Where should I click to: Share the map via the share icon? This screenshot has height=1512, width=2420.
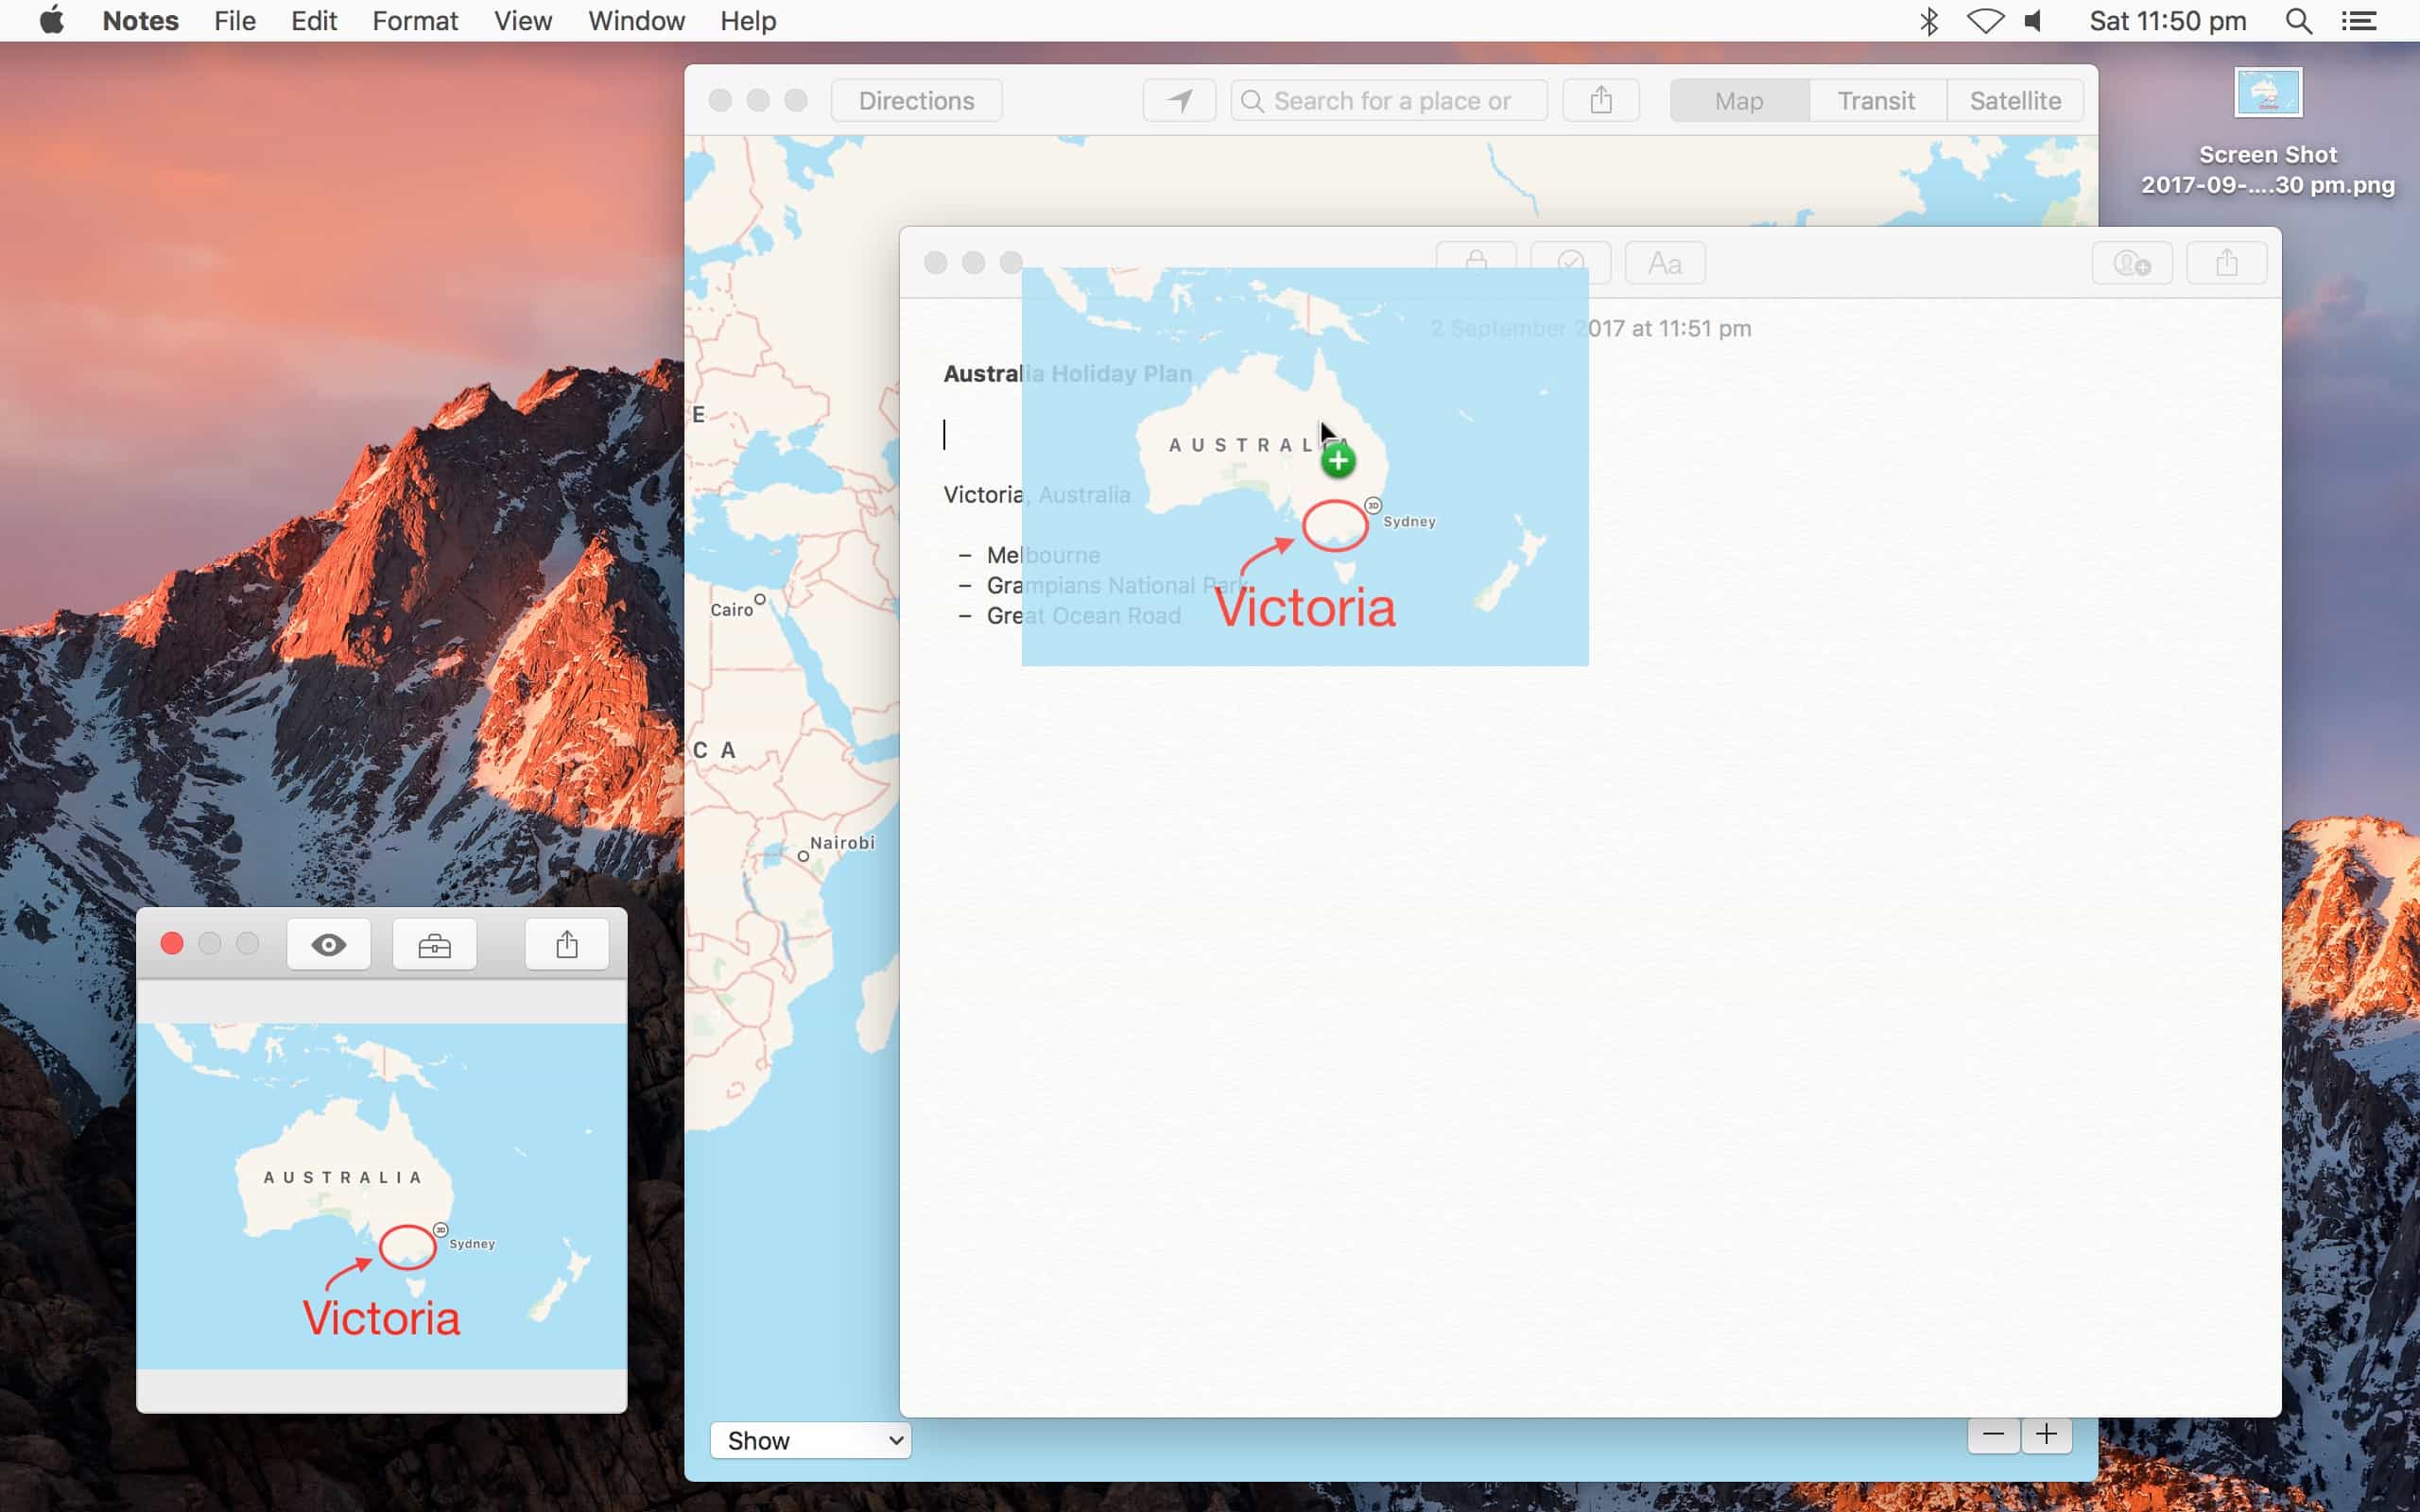pyautogui.click(x=1599, y=99)
